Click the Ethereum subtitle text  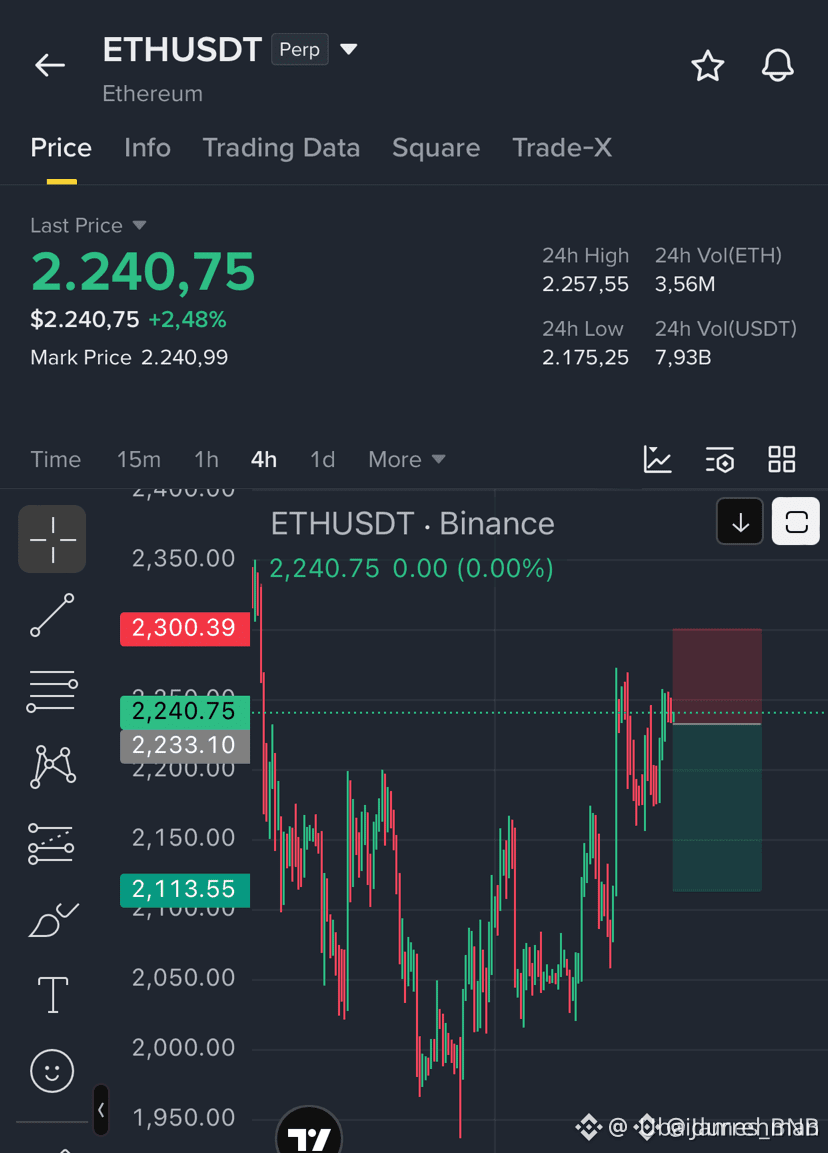pos(152,93)
